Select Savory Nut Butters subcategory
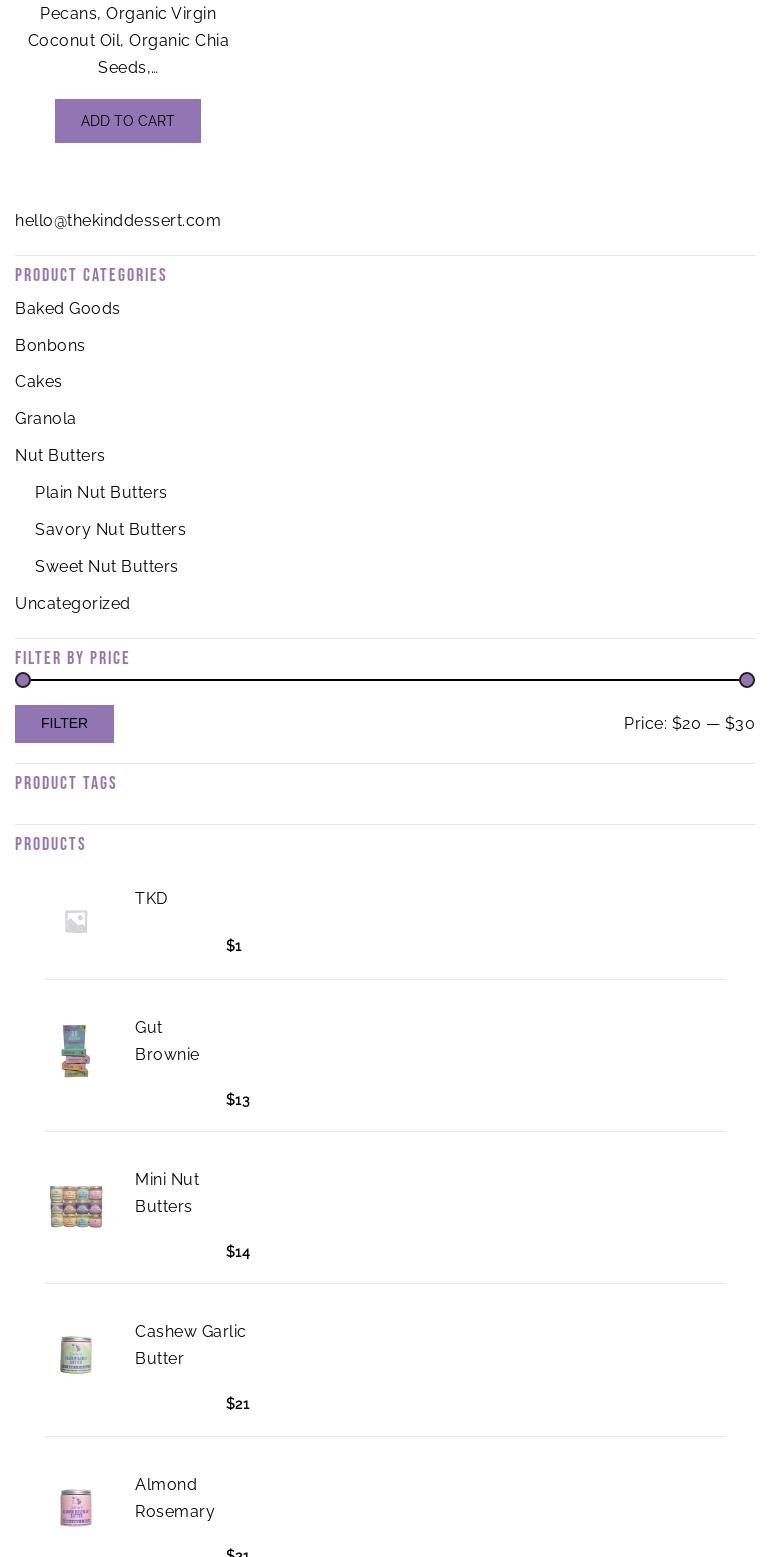 (x=110, y=529)
